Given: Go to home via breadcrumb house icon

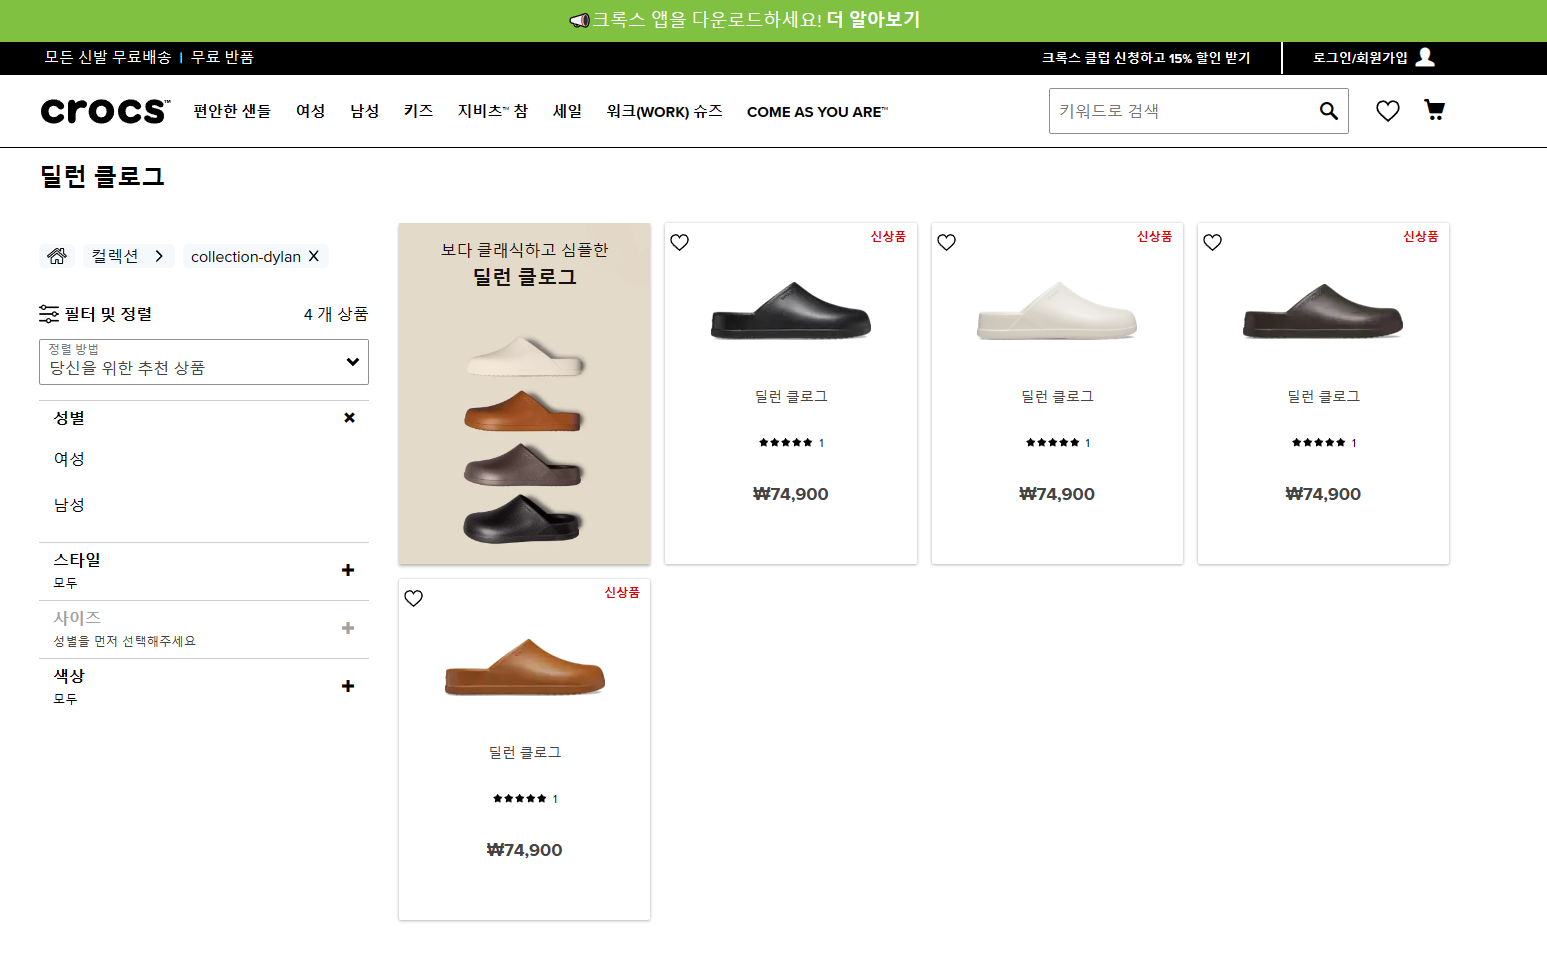Looking at the screenshot, I should 57,256.
